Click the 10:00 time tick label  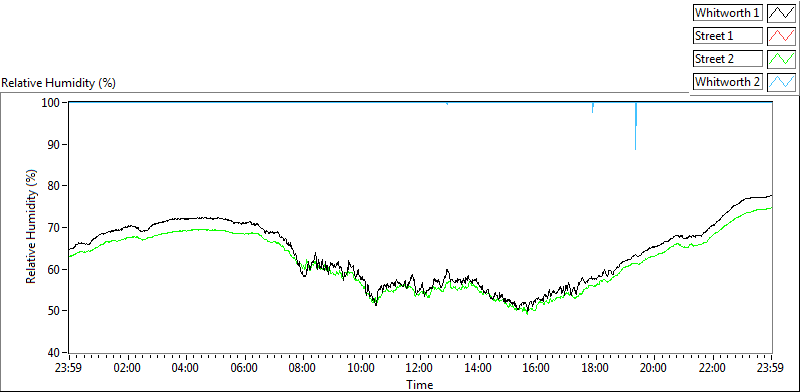[x=362, y=368]
